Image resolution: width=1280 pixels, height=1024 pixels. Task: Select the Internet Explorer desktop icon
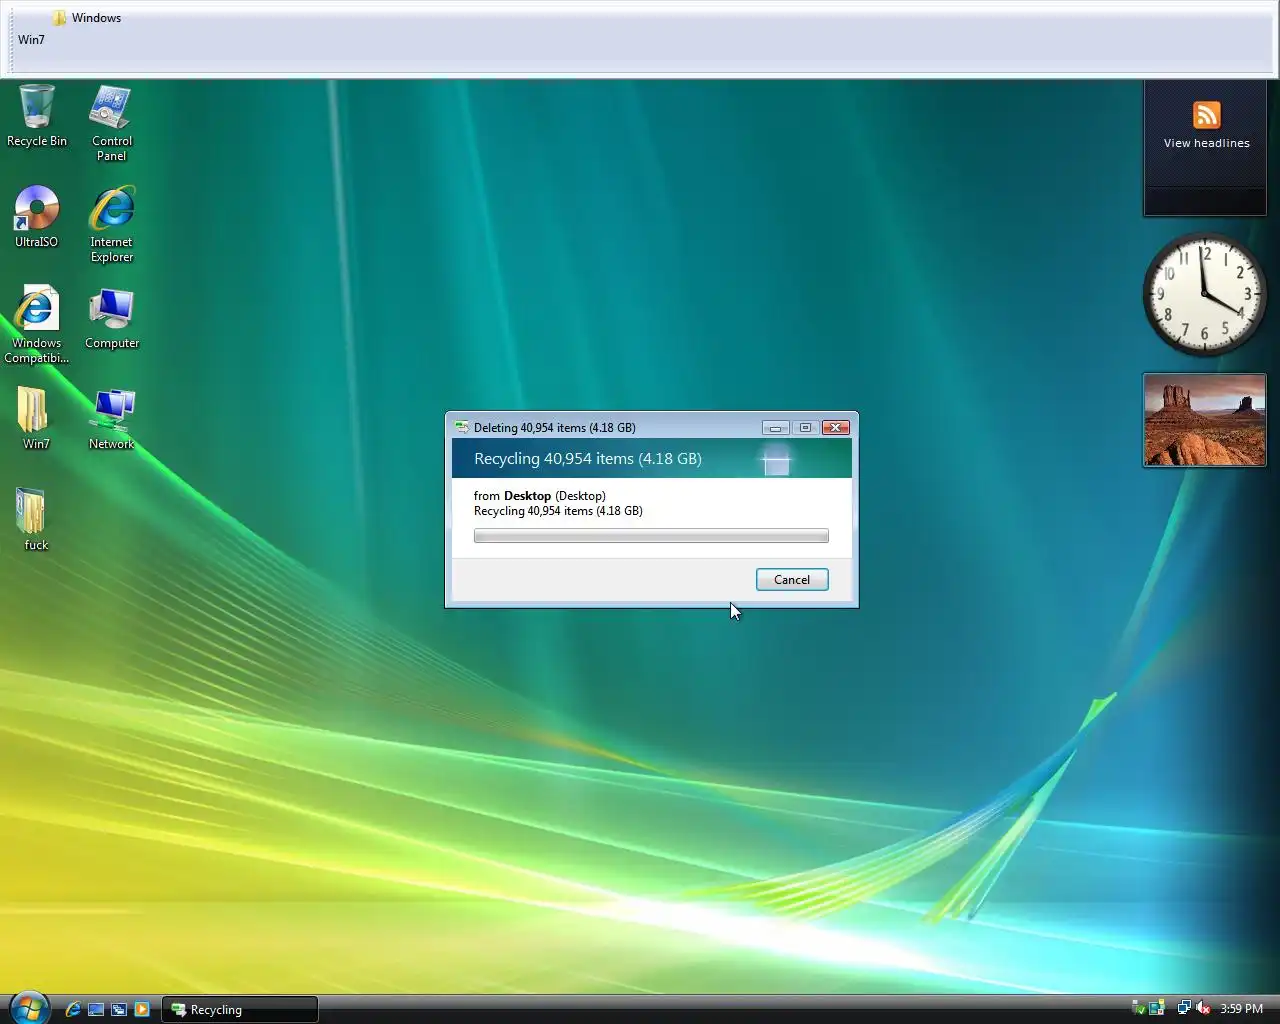pos(111,224)
